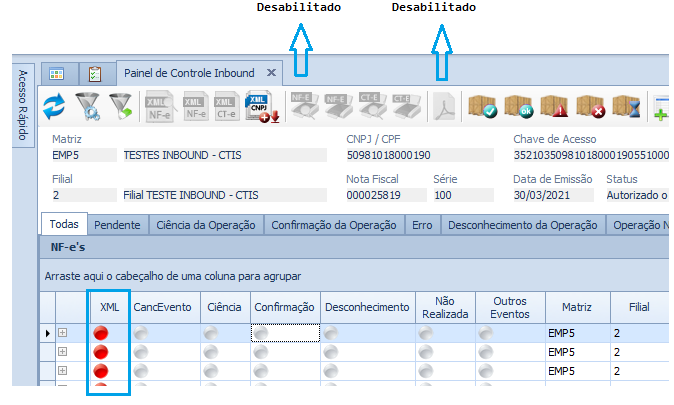Open the Acesso Rápido side panel
Image resolution: width=674 pixels, height=405 pixels.
[x=23, y=105]
